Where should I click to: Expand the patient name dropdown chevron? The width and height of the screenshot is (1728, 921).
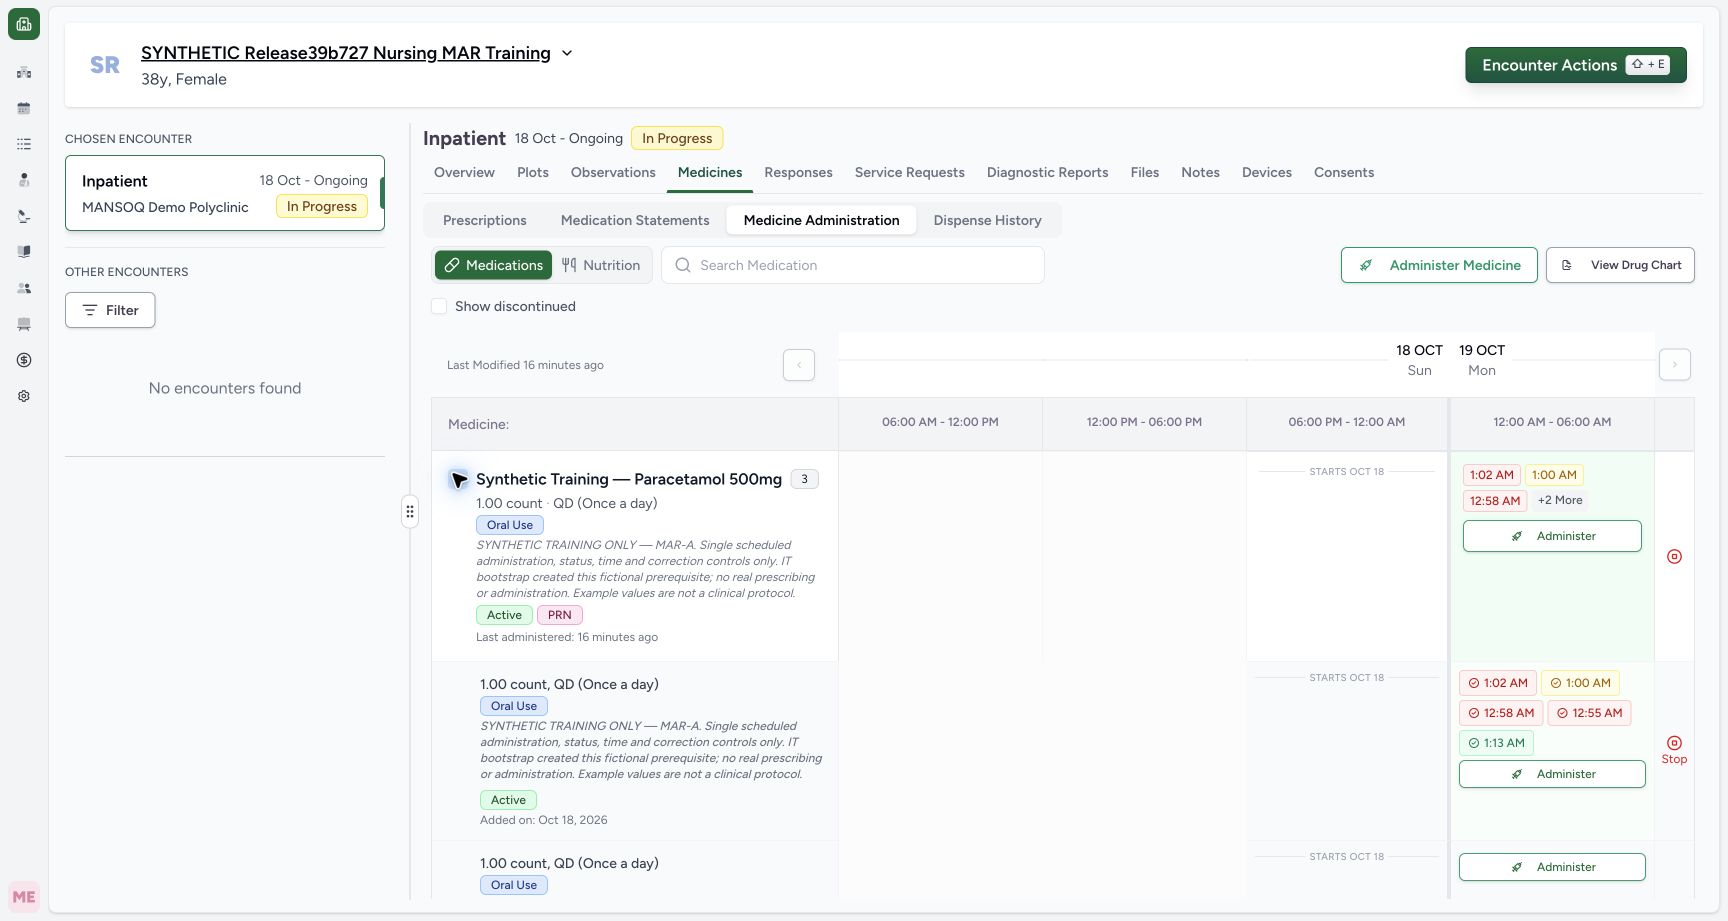click(567, 53)
